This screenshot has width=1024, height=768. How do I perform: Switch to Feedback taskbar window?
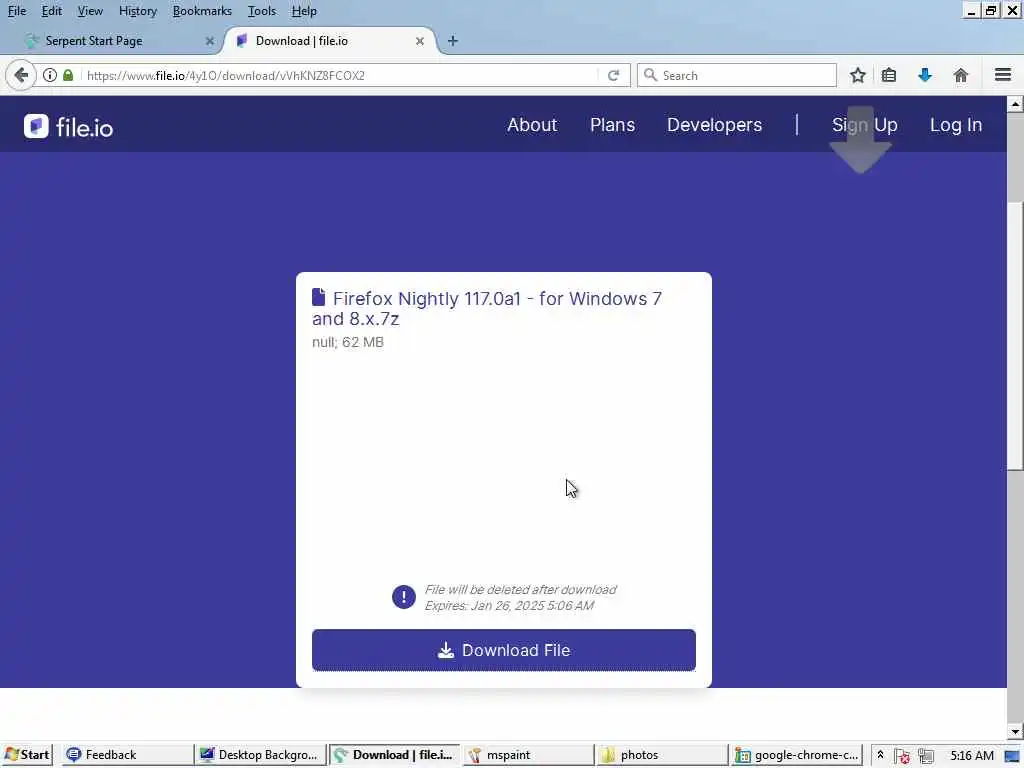[x=127, y=755]
